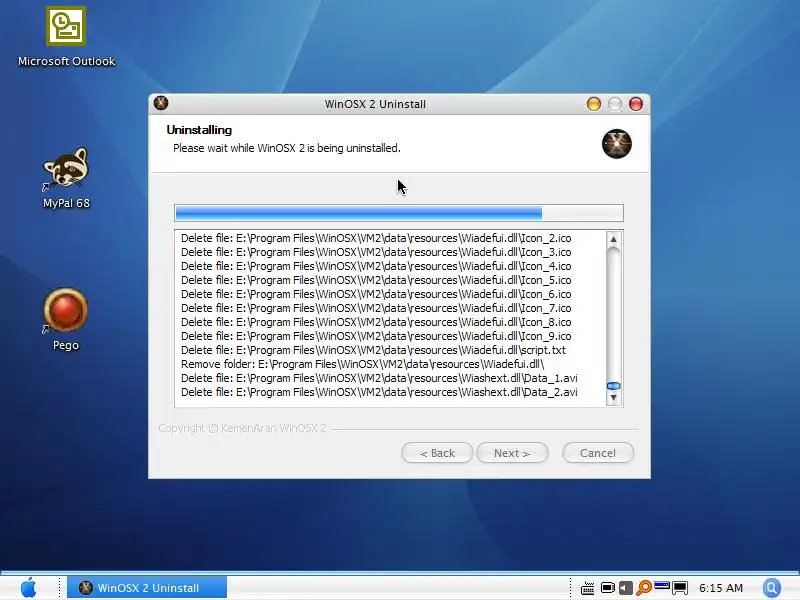Select the log line ending Data_1.avi
Viewport: 800px width, 600px height.
(x=379, y=379)
